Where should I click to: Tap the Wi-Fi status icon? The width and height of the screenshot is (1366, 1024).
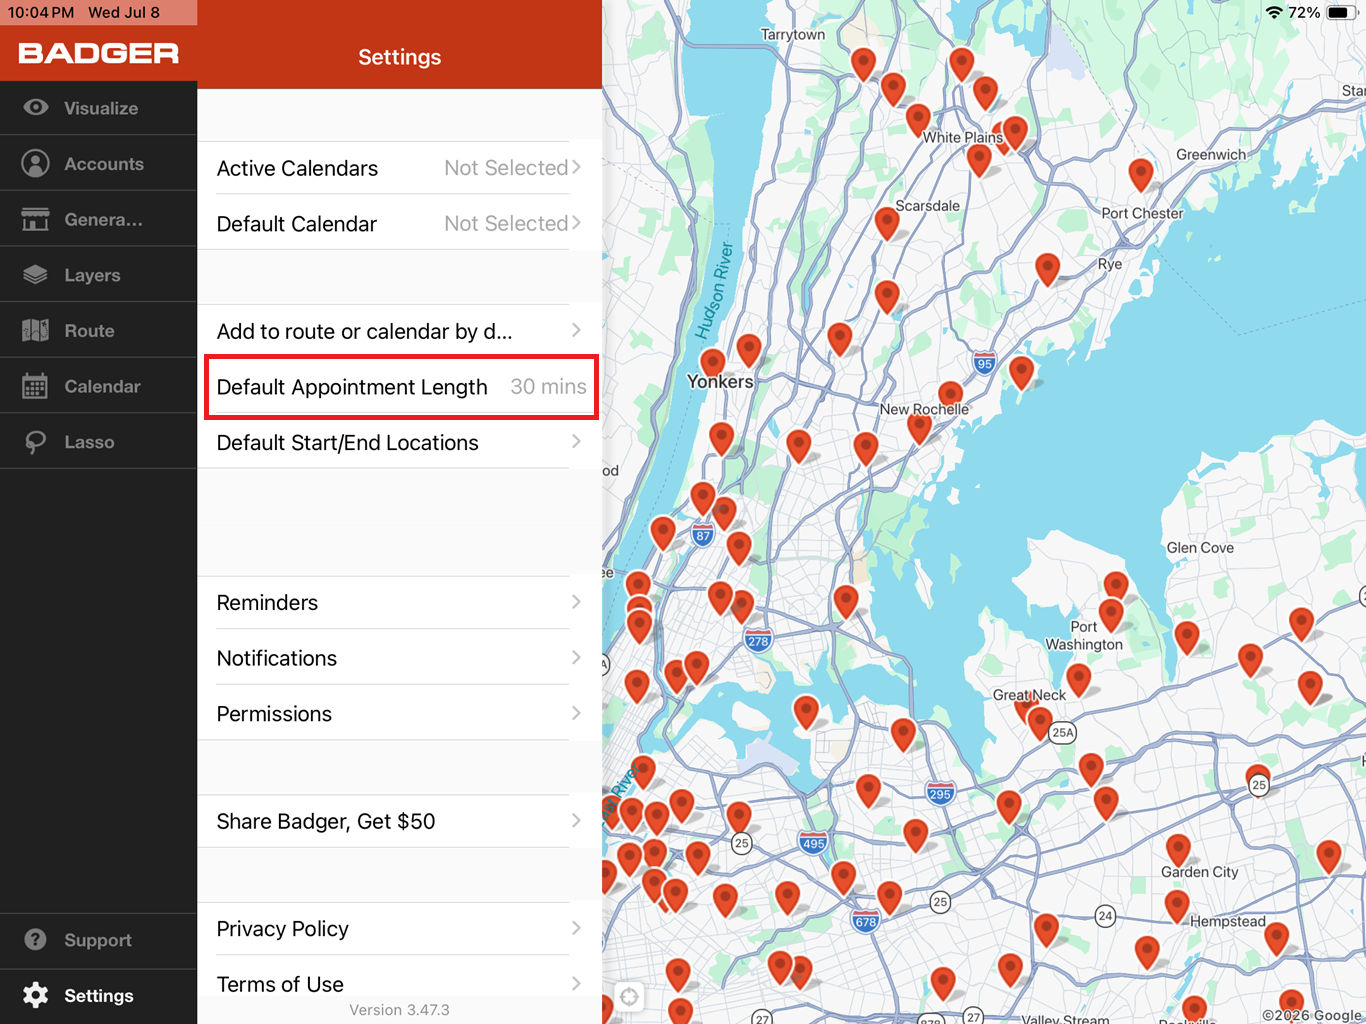pyautogui.click(x=1274, y=12)
